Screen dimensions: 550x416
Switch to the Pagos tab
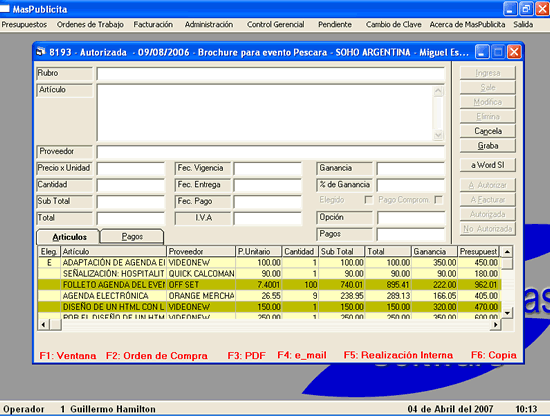[x=132, y=237]
